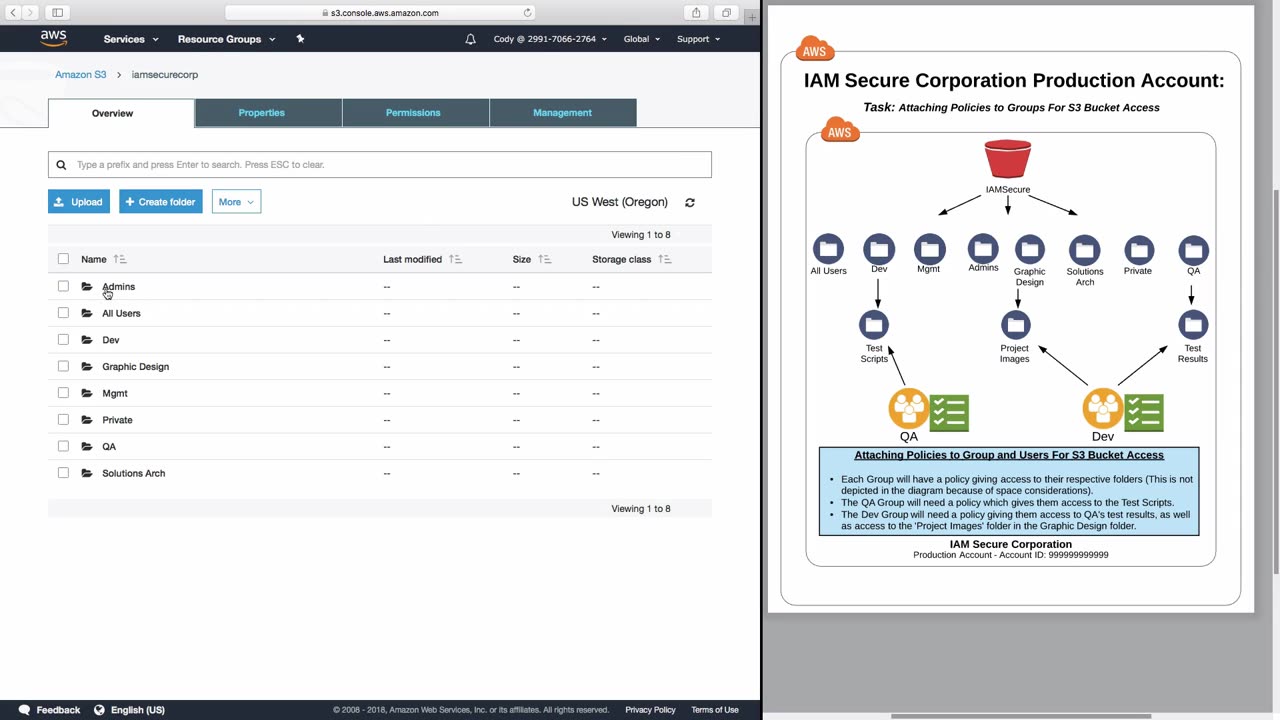
Task: Click the Safari back arrow
Action: click(13, 13)
